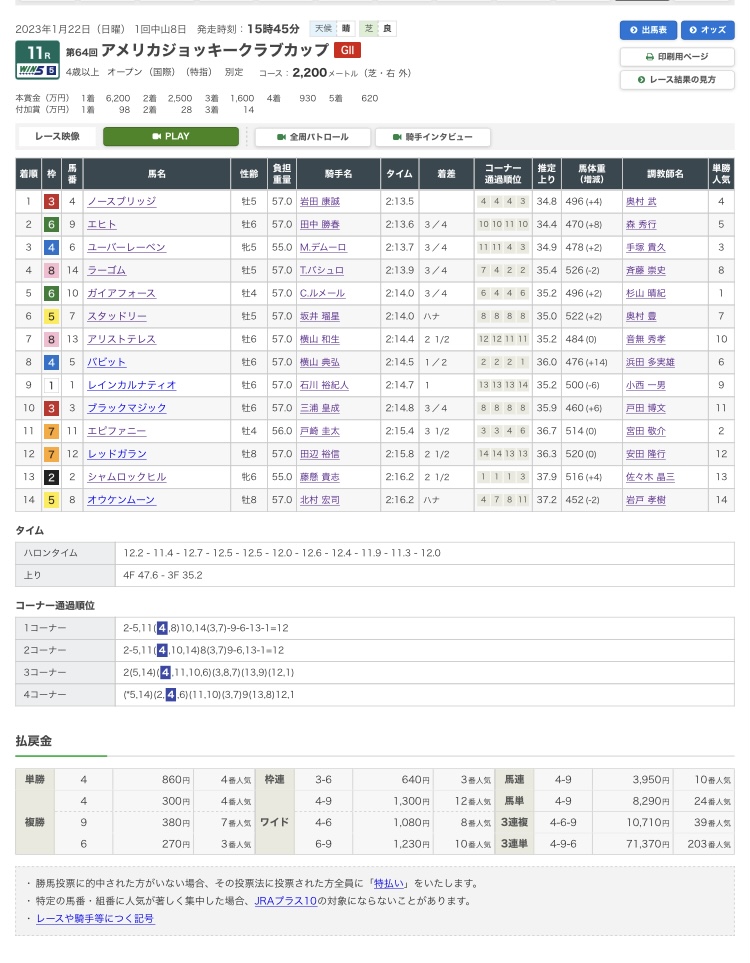Open trainer 佐々木 晶三 profile

(650, 477)
